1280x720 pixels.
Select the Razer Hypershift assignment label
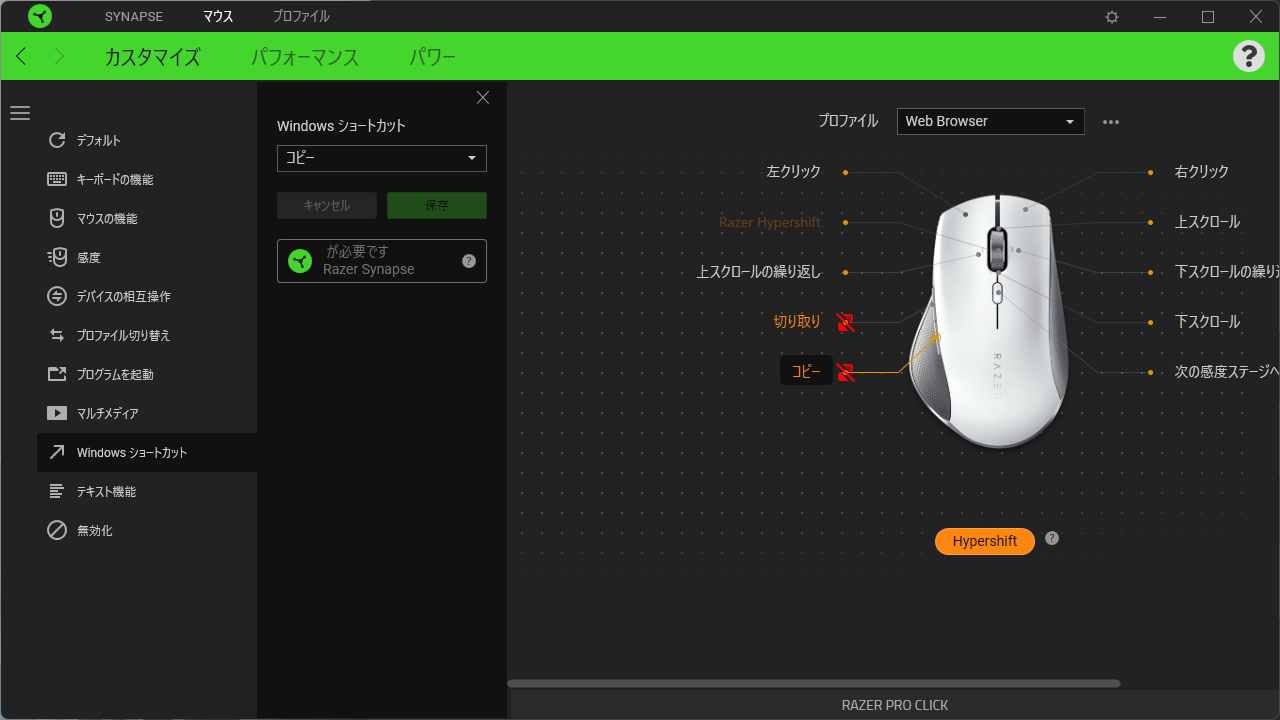[770, 222]
